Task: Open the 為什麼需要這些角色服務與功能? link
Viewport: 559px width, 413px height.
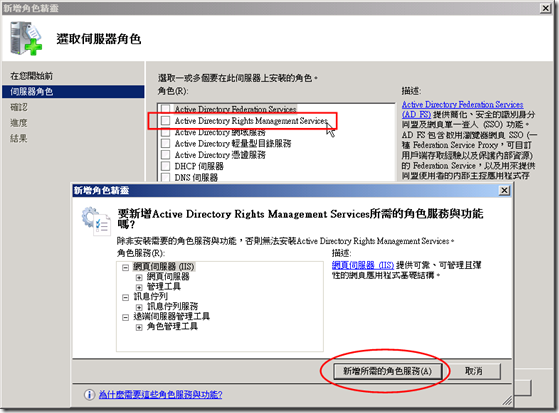Action: click(160, 394)
